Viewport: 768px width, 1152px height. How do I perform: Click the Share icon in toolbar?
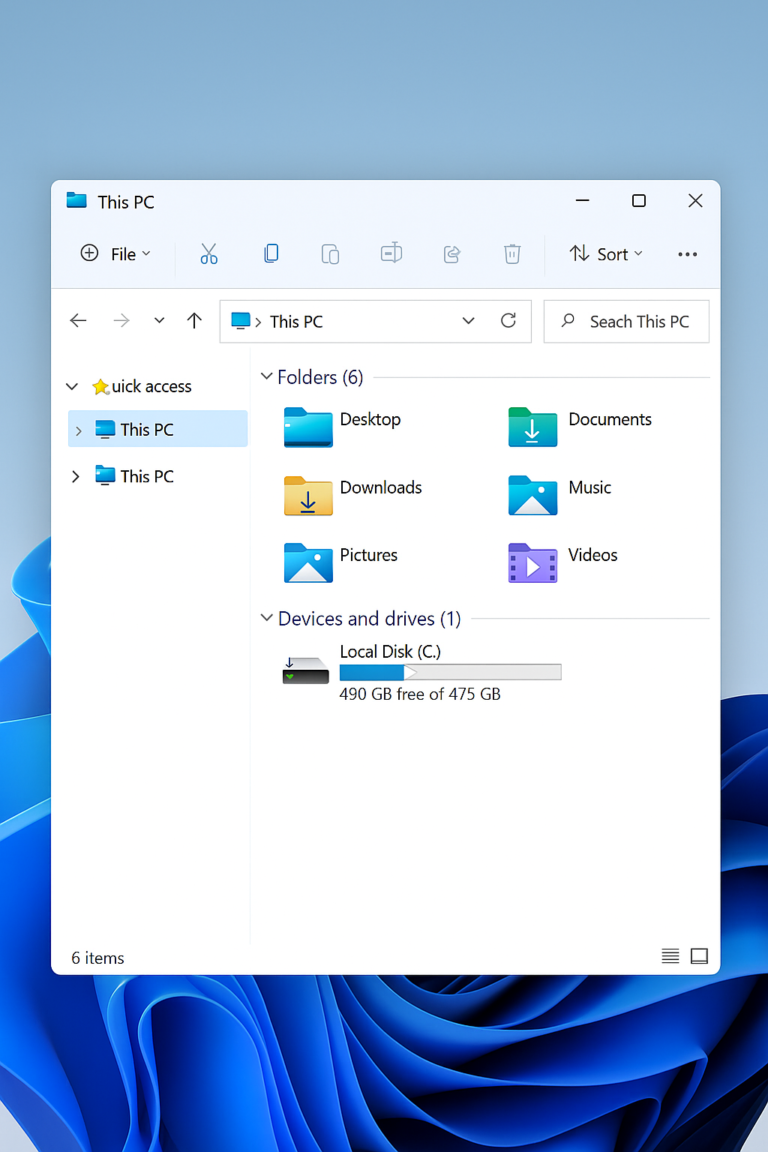[452, 254]
